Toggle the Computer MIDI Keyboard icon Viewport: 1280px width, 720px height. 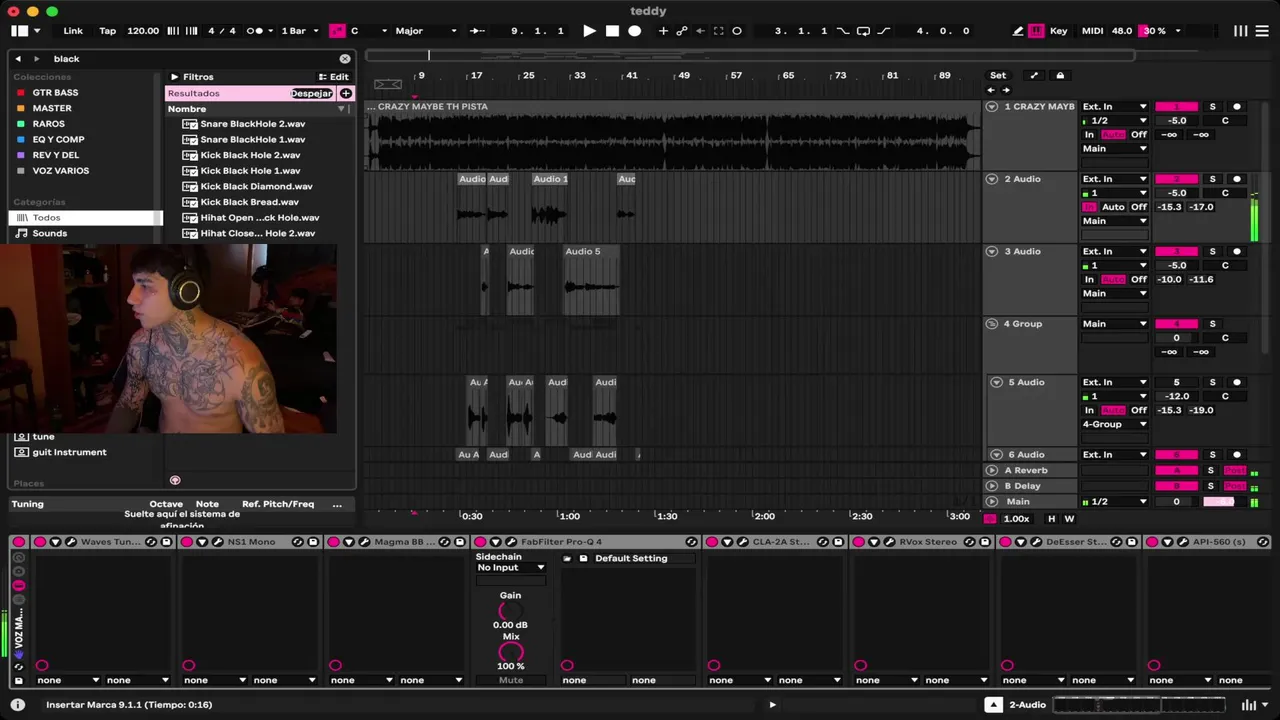point(1036,31)
